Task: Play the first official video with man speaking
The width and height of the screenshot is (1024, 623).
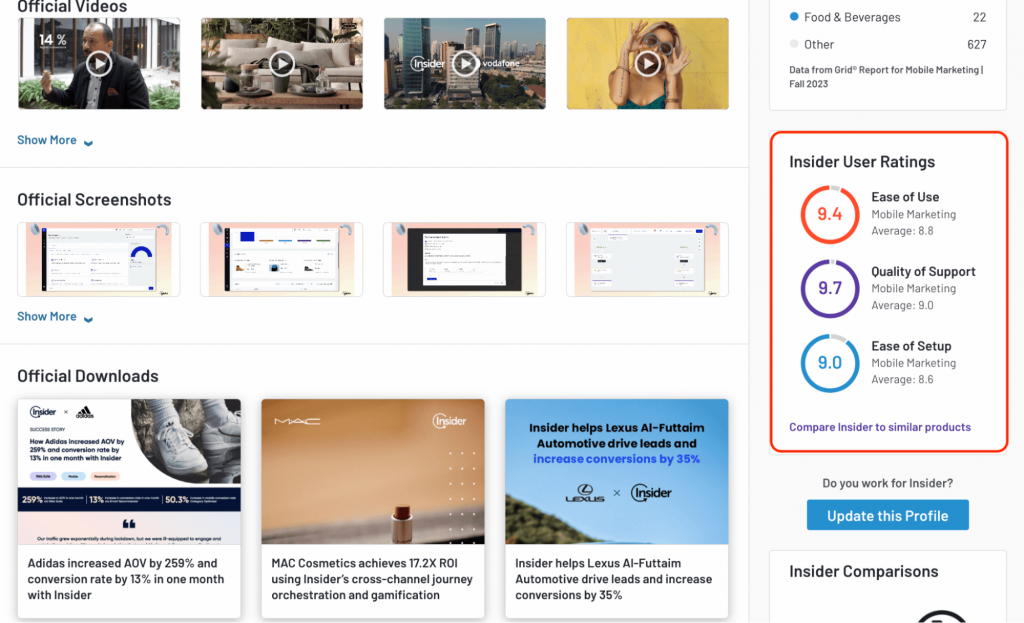Action: point(99,63)
